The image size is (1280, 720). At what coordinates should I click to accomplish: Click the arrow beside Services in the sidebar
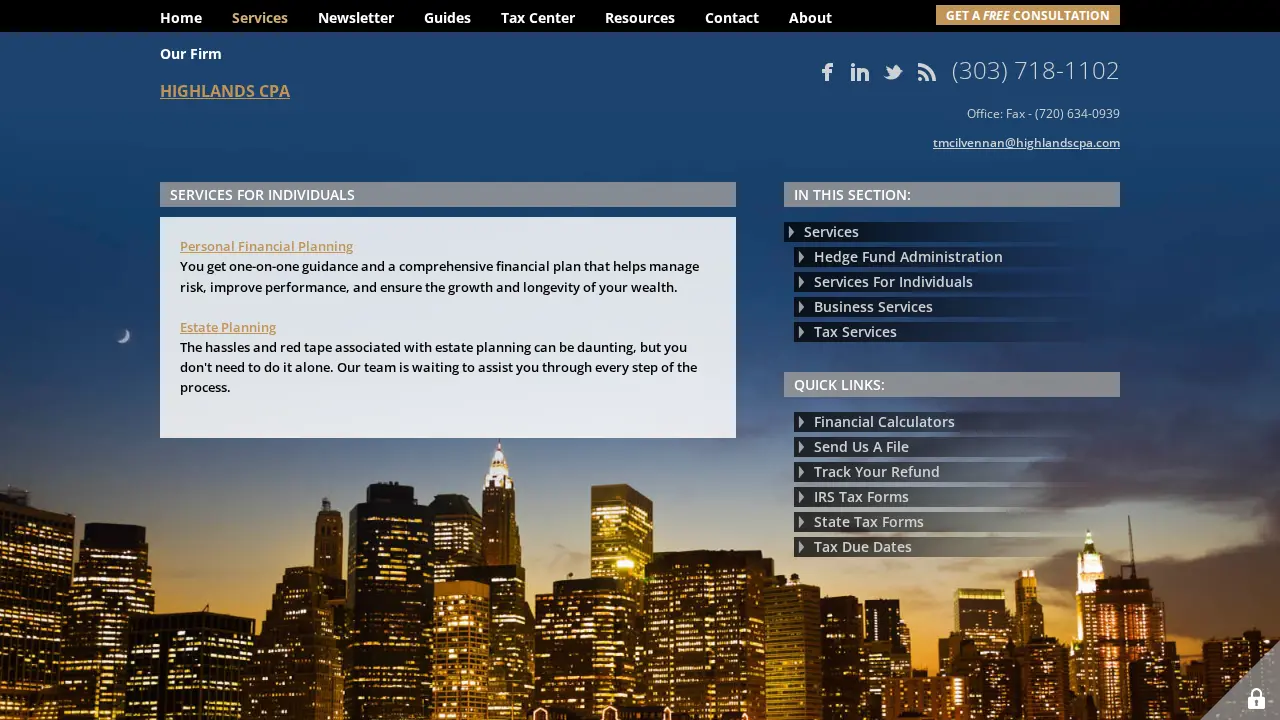coord(791,232)
